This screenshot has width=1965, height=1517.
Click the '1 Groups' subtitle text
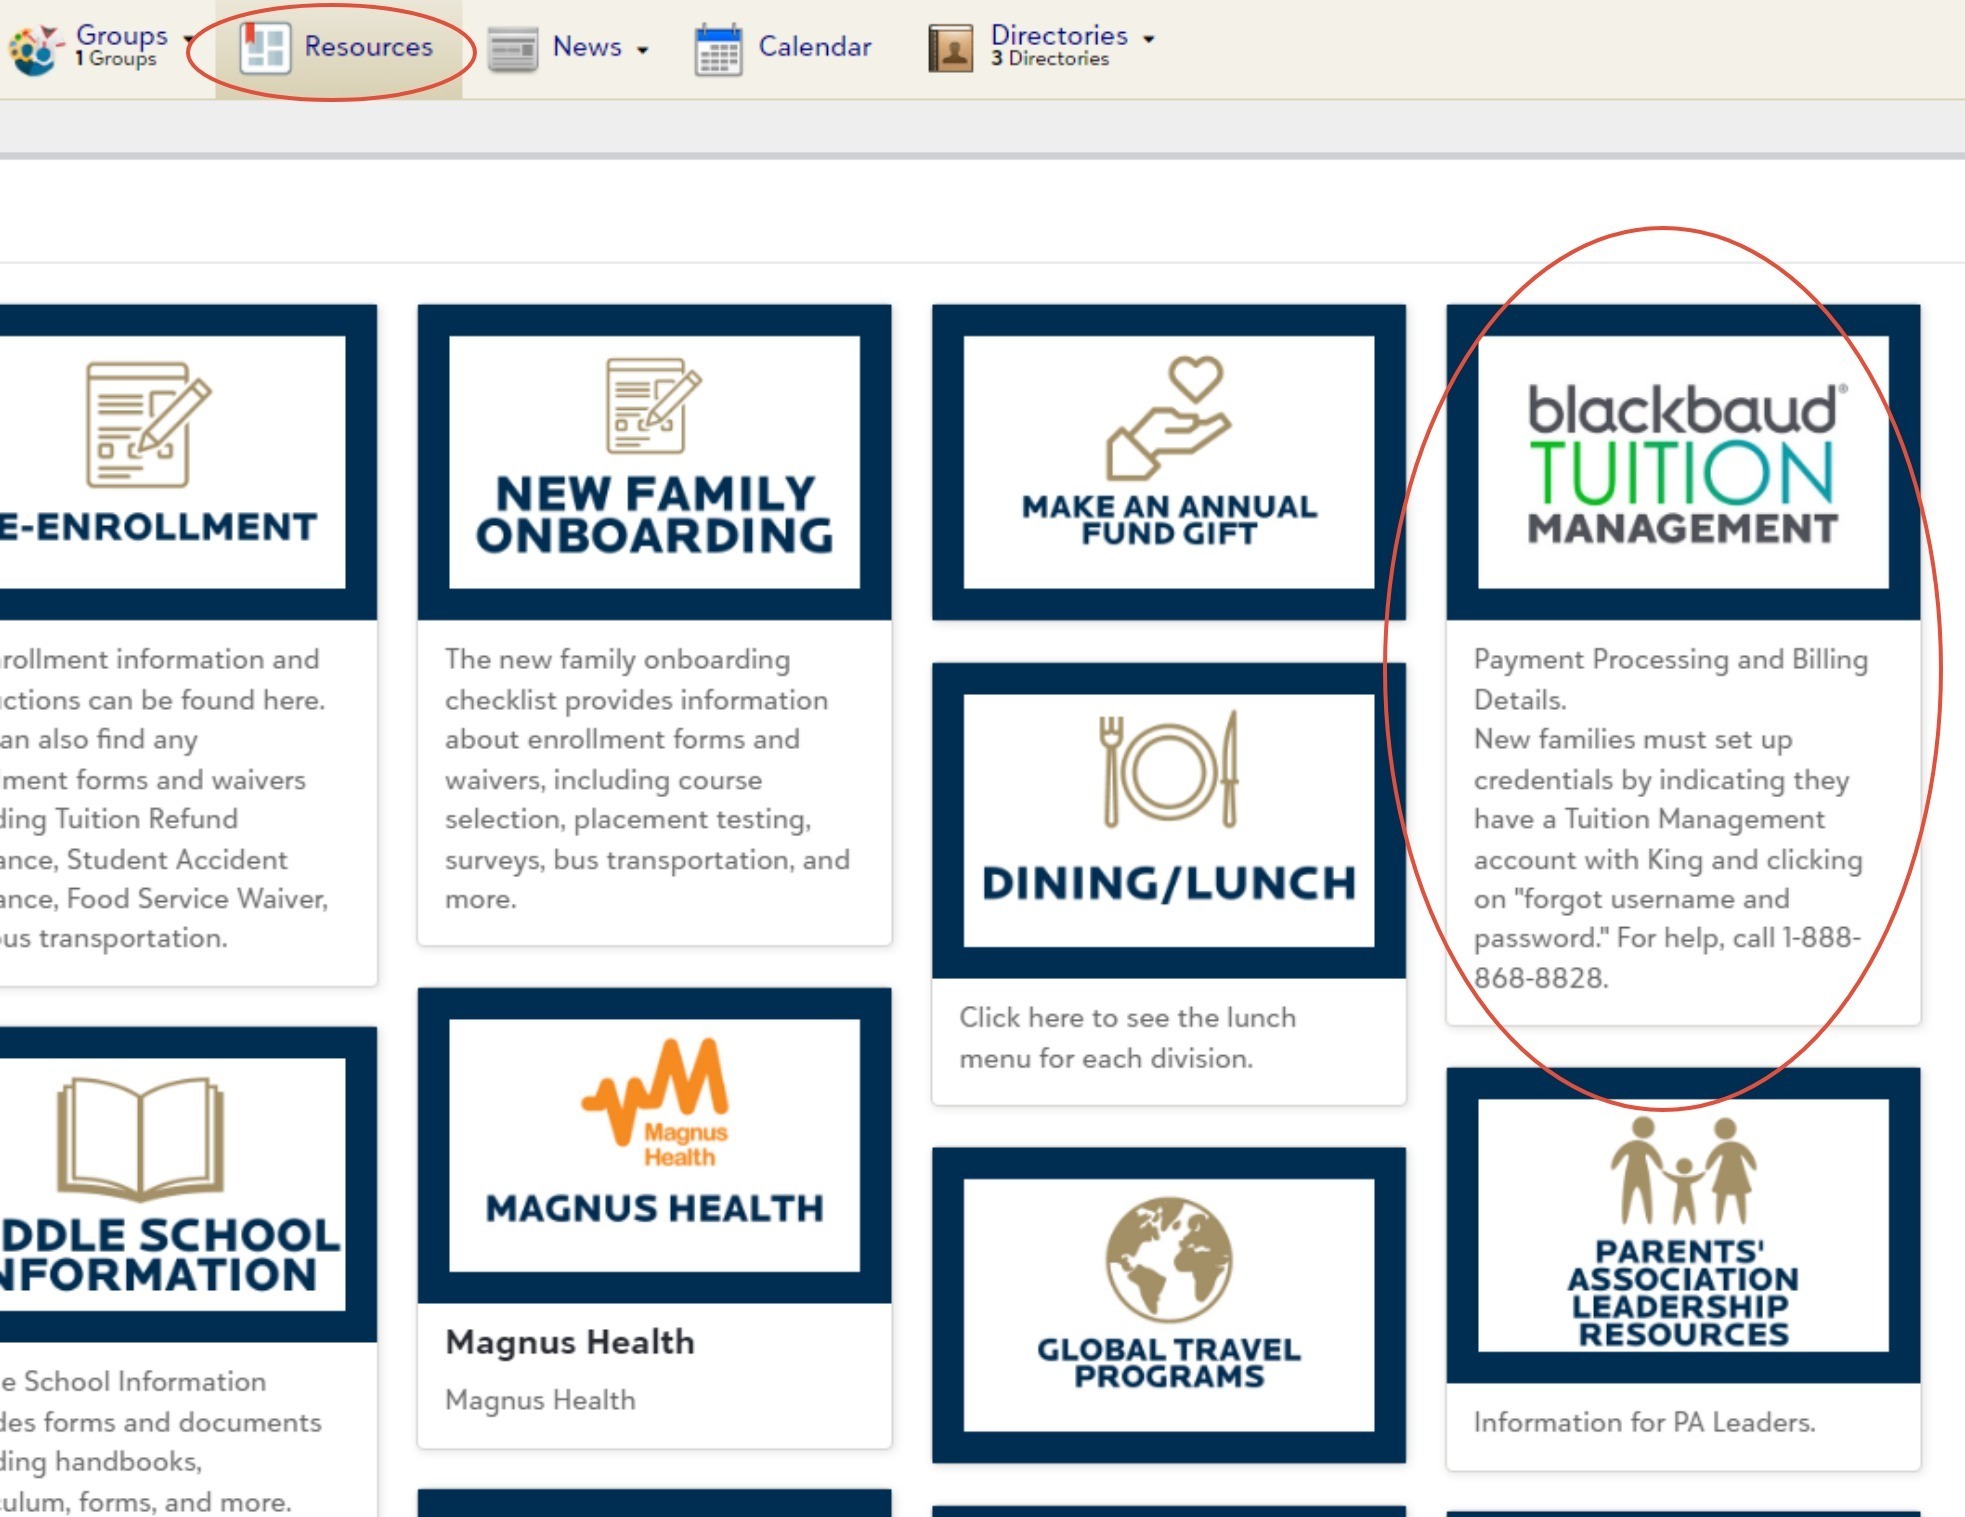[x=116, y=59]
